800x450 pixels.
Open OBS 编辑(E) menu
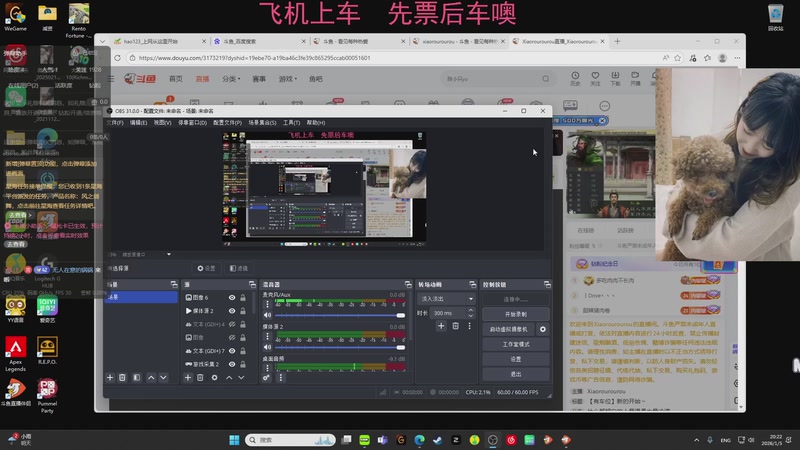[138, 122]
